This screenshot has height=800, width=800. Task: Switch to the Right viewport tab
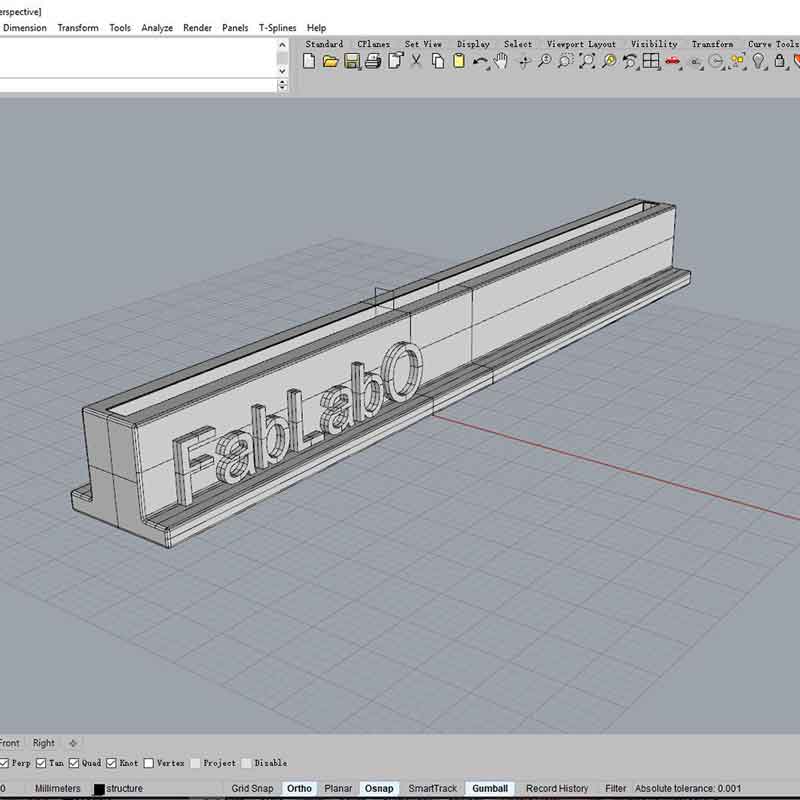(43, 743)
